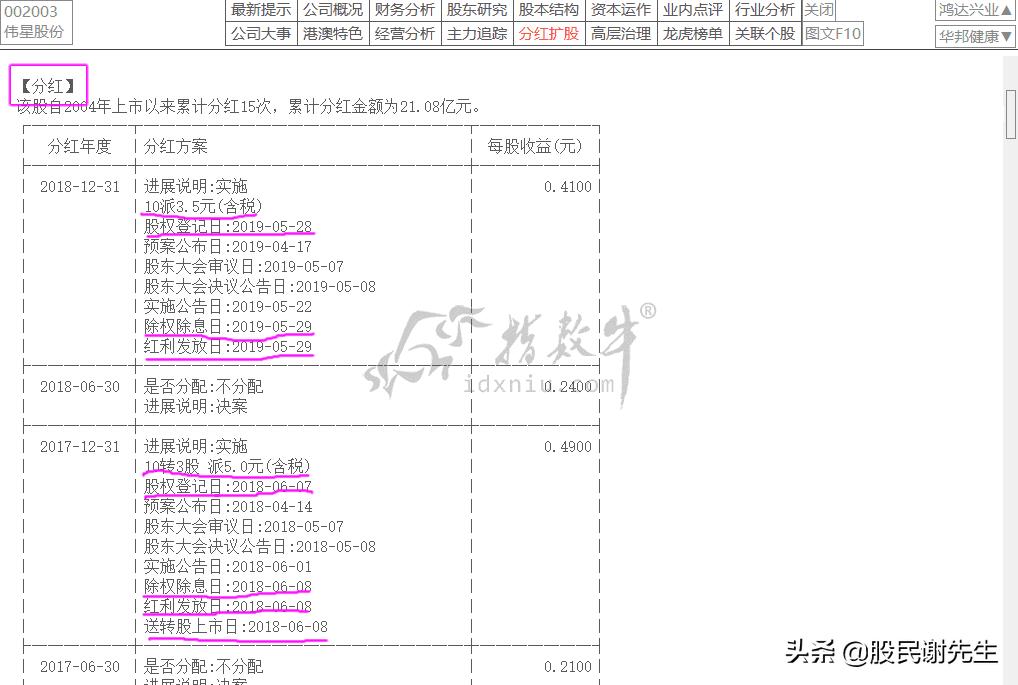View 港澳特色 content
The image size is (1018, 685).
[332, 32]
